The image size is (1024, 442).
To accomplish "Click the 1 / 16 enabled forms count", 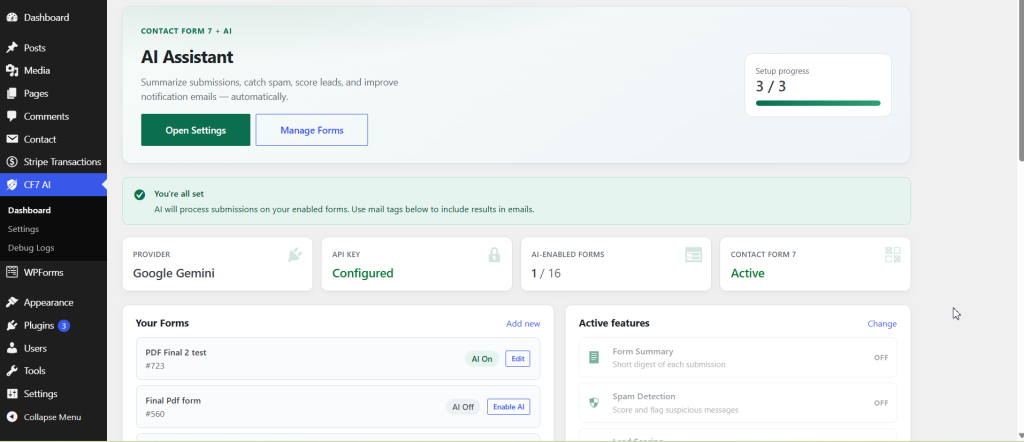I will click(x=546, y=274).
